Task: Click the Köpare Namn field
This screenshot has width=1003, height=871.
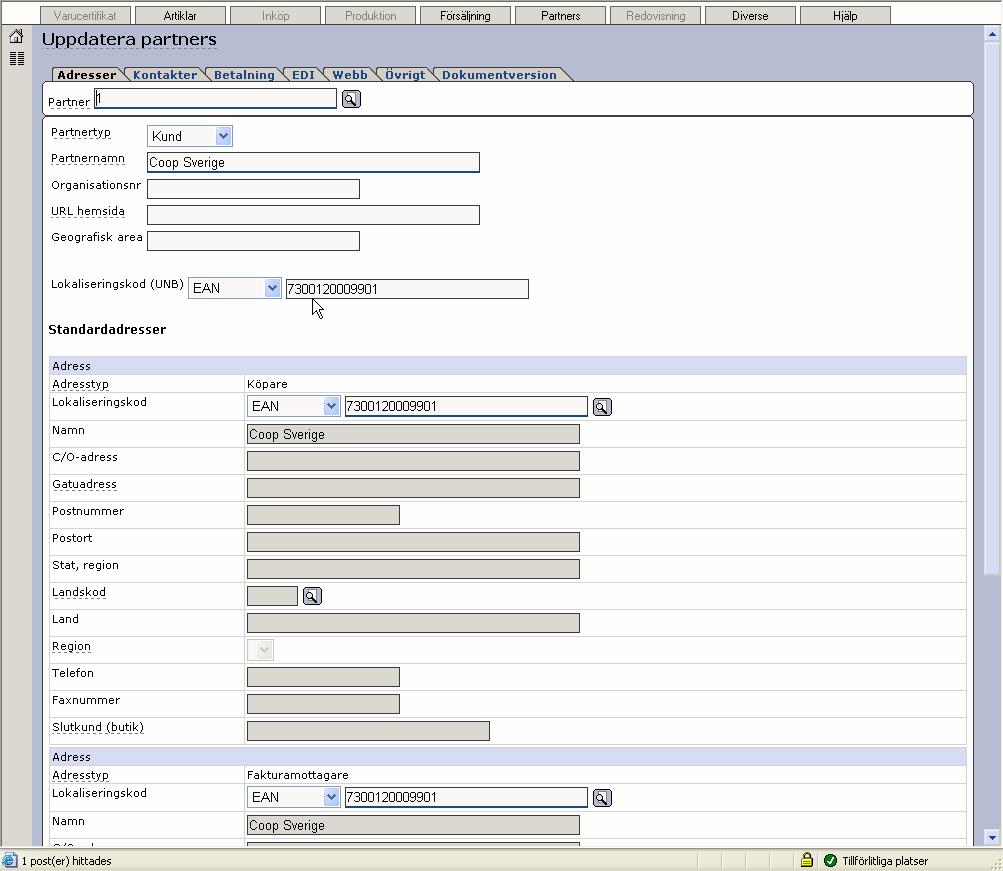Action: tap(413, 434)
